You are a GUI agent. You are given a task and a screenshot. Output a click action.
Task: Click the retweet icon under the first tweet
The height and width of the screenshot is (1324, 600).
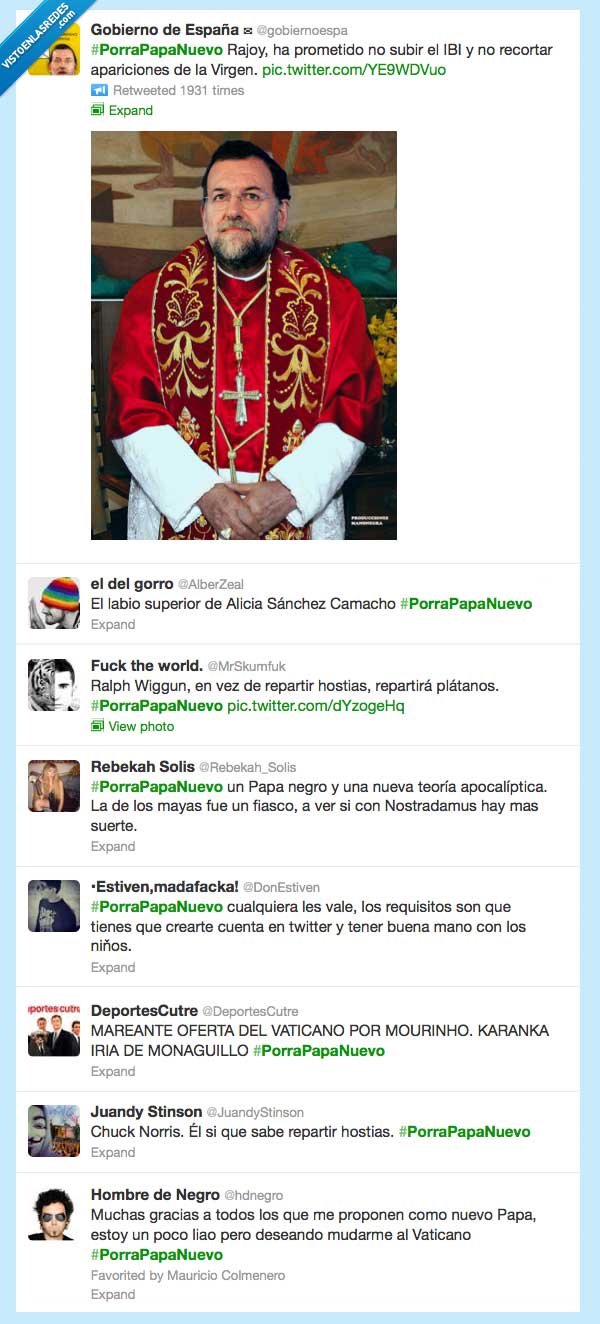coord(98,90)
